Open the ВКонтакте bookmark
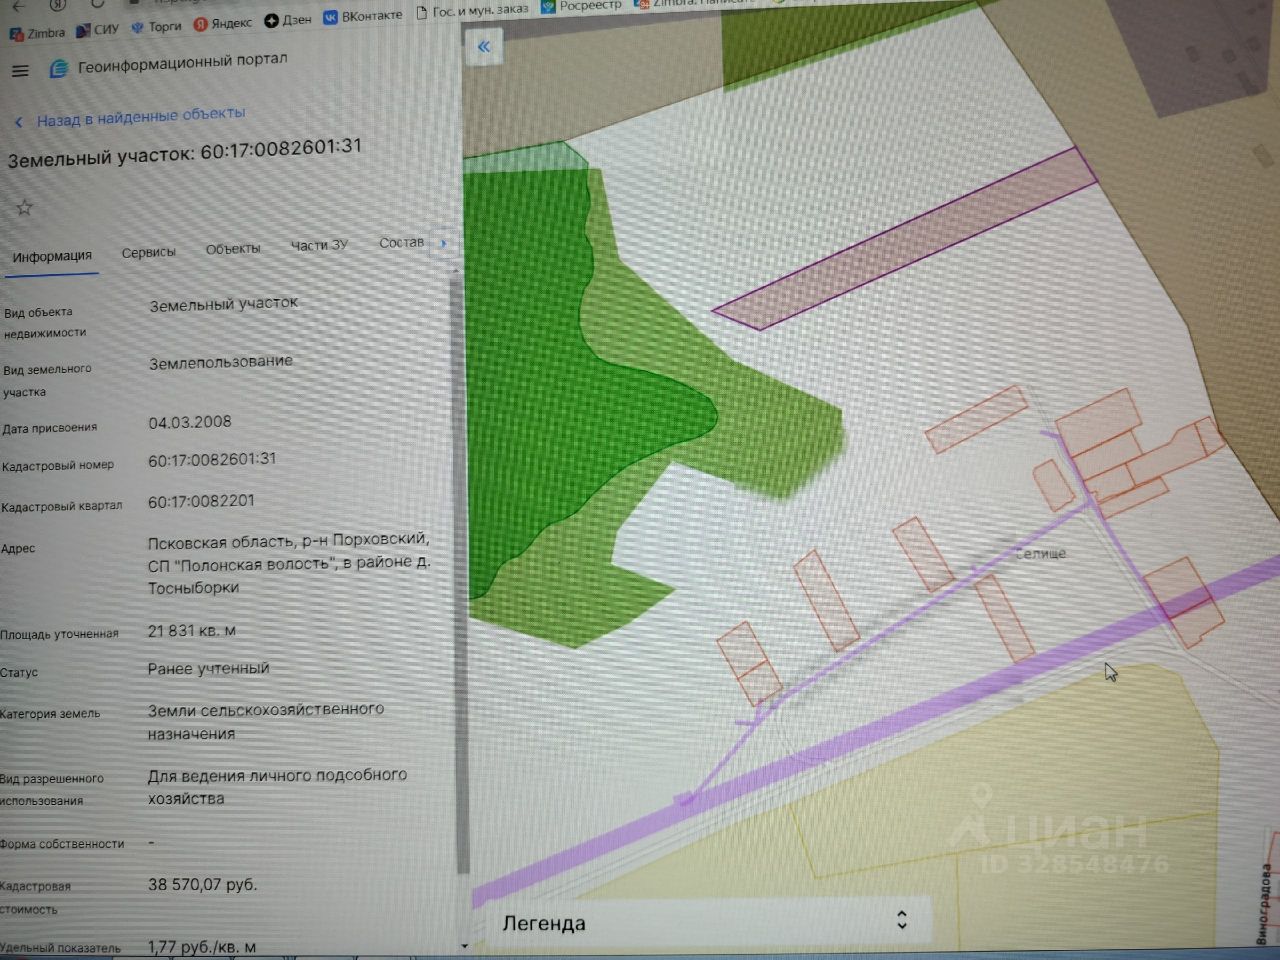The height and width of the screenshot is (960, 1280). point(363,16)
